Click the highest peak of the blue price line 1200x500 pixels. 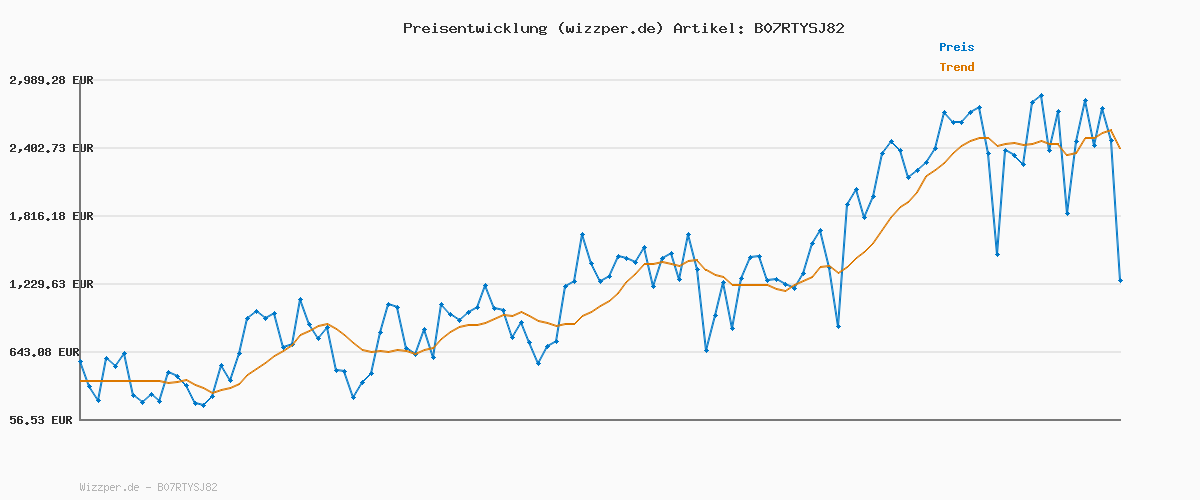pos(1041,95)
